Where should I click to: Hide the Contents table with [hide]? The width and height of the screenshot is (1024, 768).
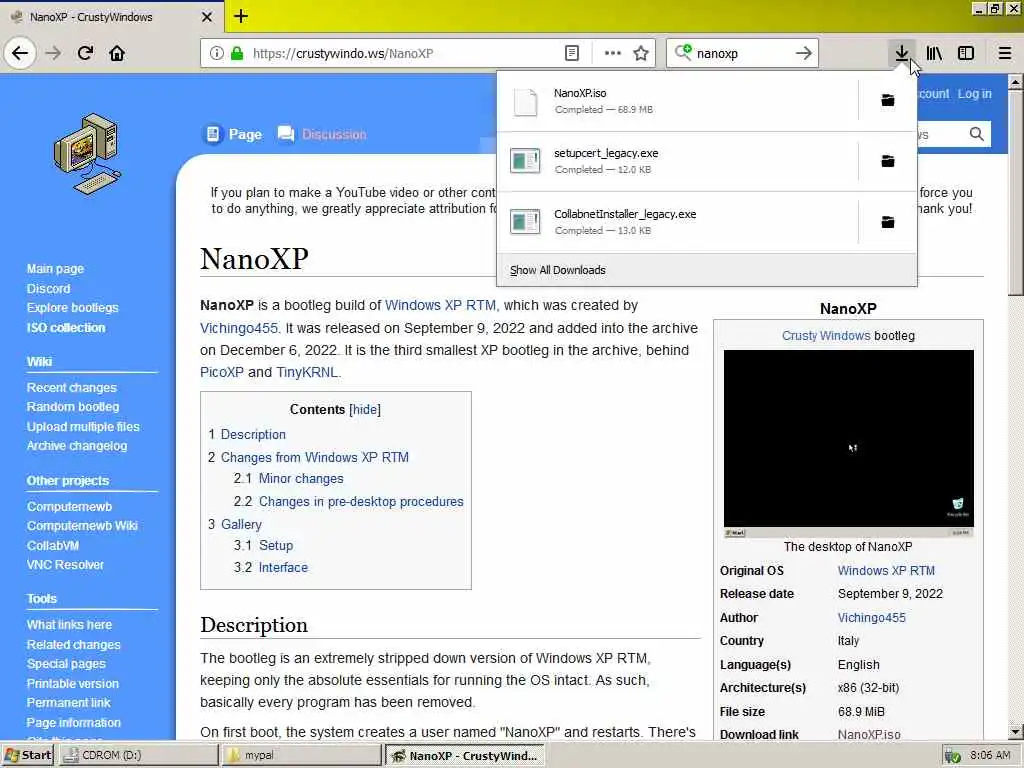click(x=365, y=409)
